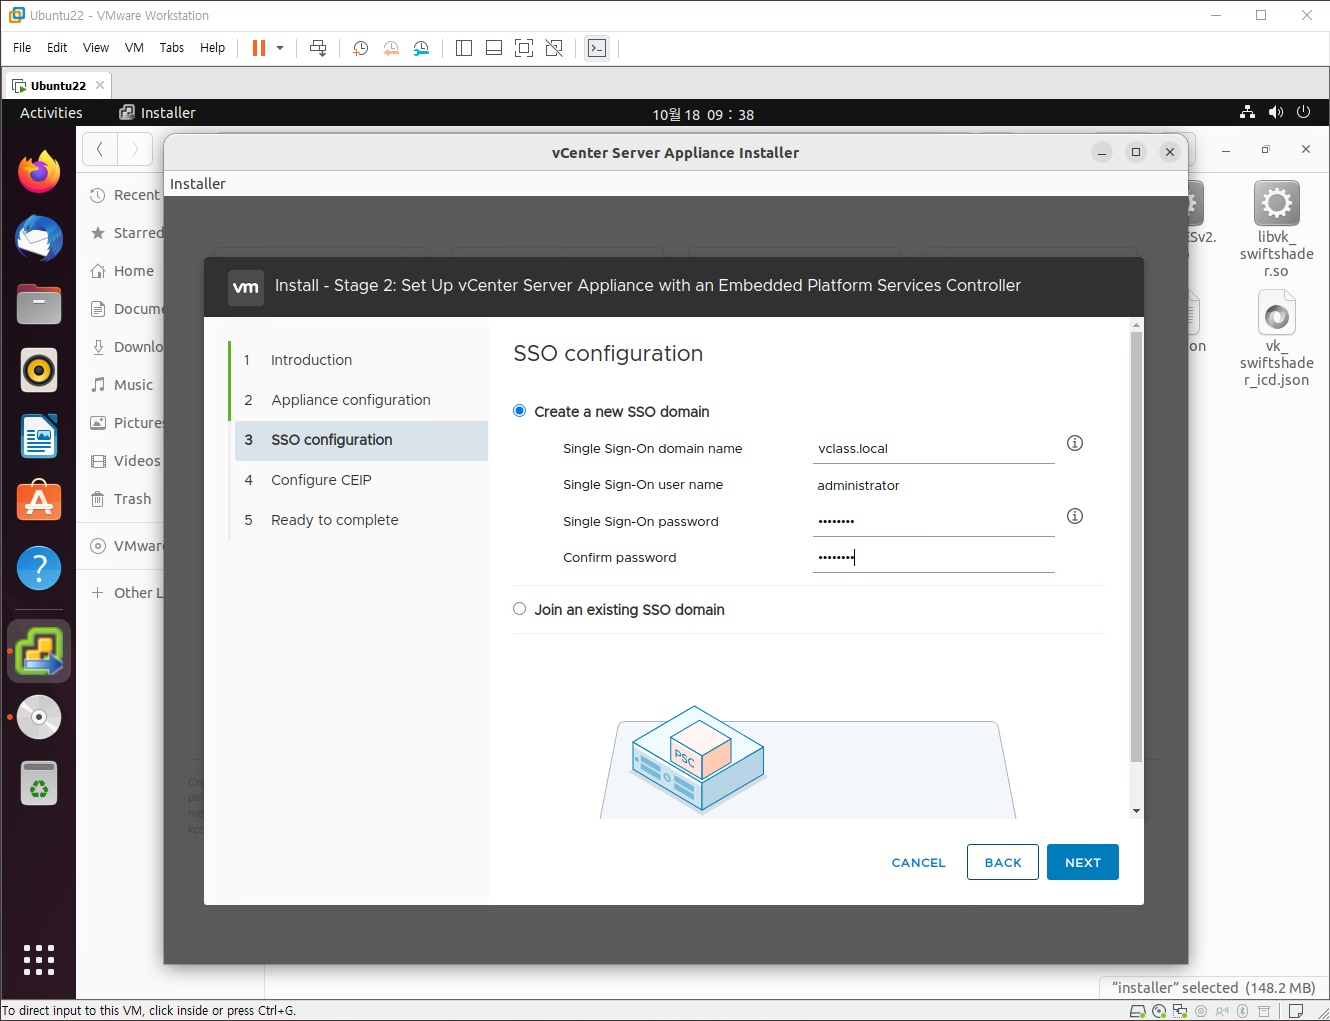Image resolution: width=1330 pixels, height=1021 pixels.
Task: Open the Tabs menu
Action: click(x=172, y=48)
